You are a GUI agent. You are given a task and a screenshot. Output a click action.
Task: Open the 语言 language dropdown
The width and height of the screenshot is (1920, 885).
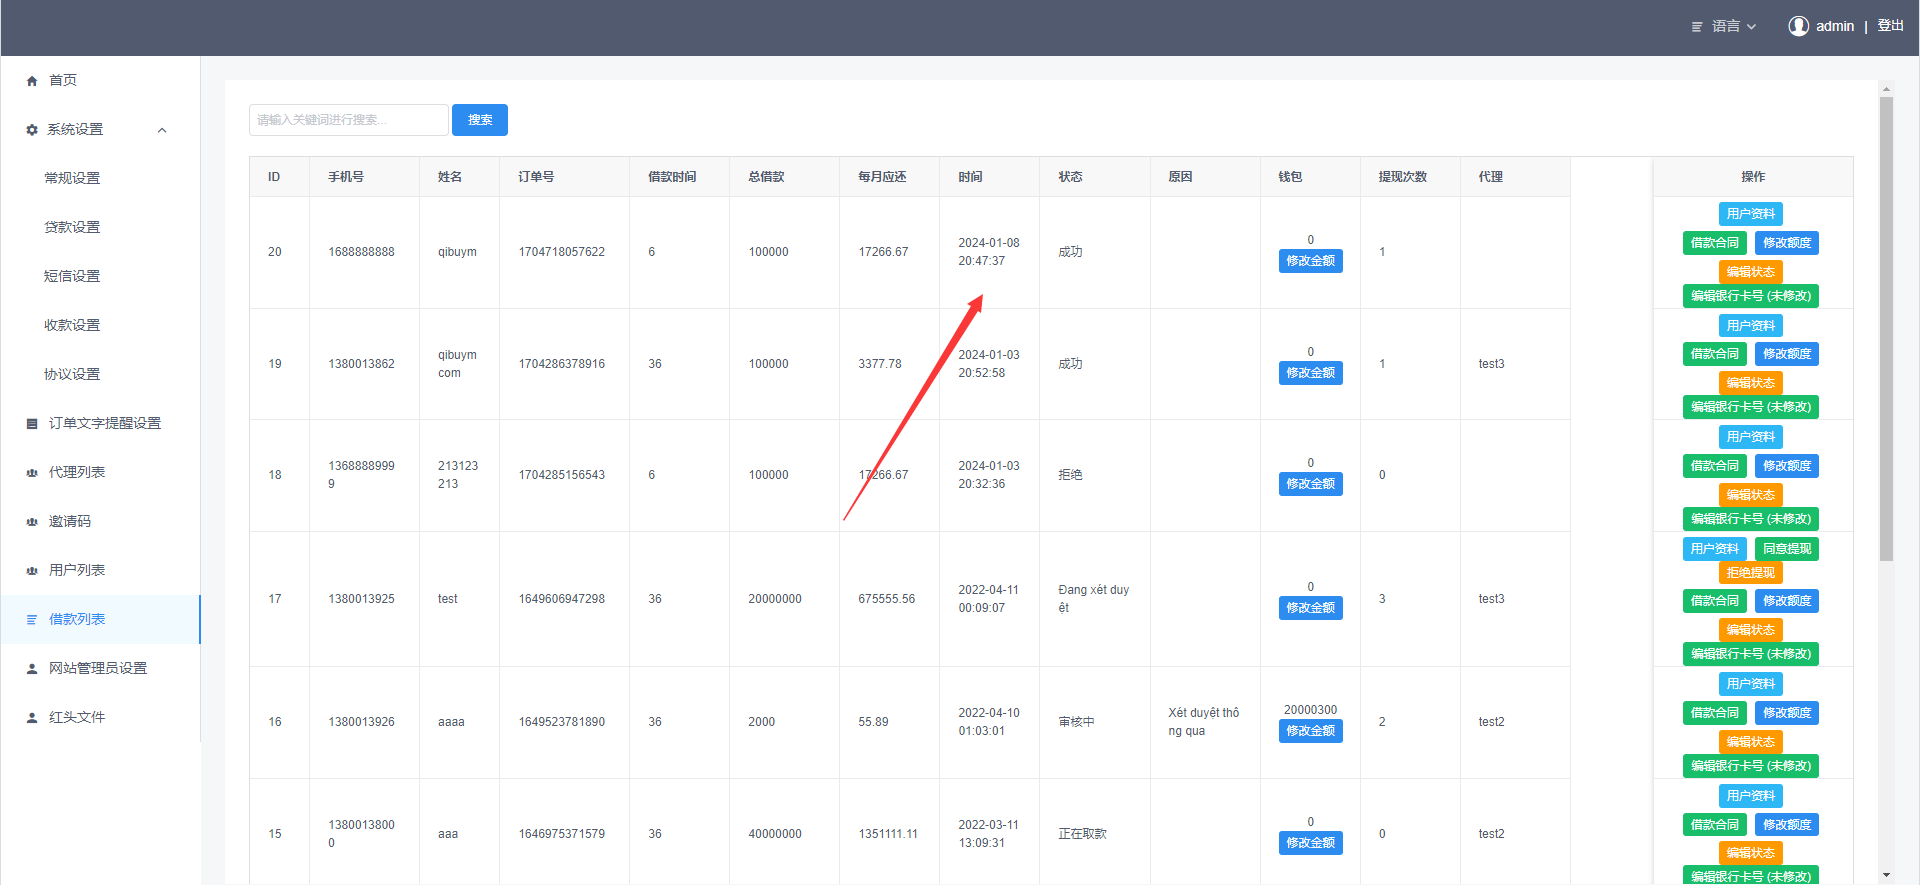(1725, 26)
